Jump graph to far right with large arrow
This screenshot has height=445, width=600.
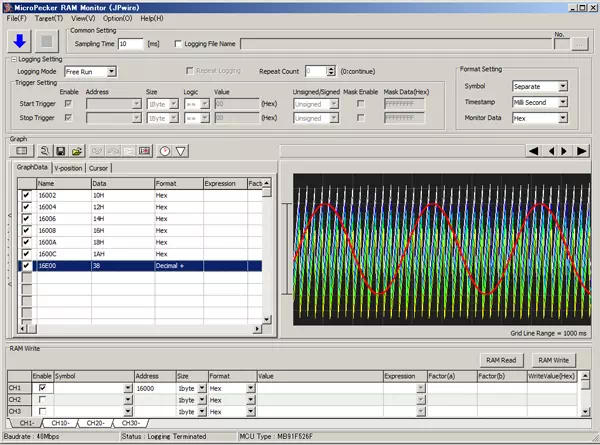pyautogui.click(x=581, y=151)
